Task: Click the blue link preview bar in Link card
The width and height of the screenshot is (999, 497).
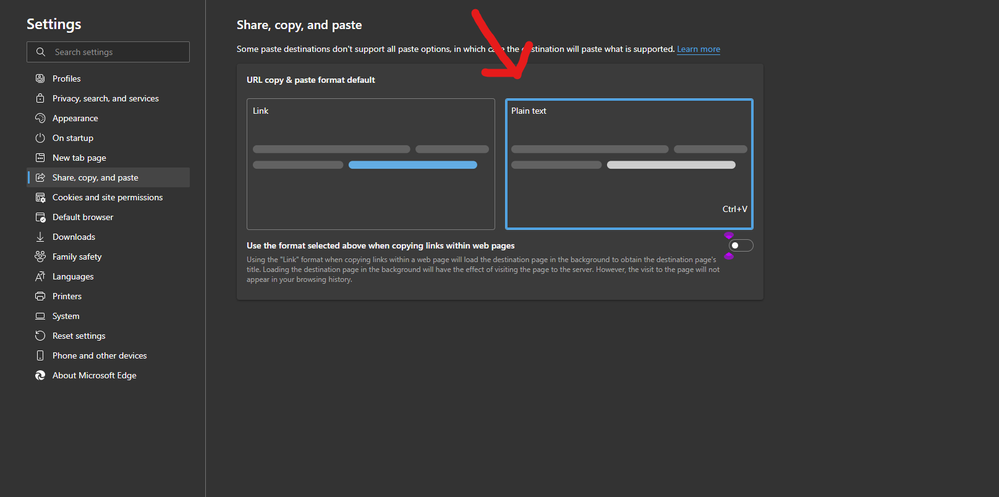Action: click(413, 165)
